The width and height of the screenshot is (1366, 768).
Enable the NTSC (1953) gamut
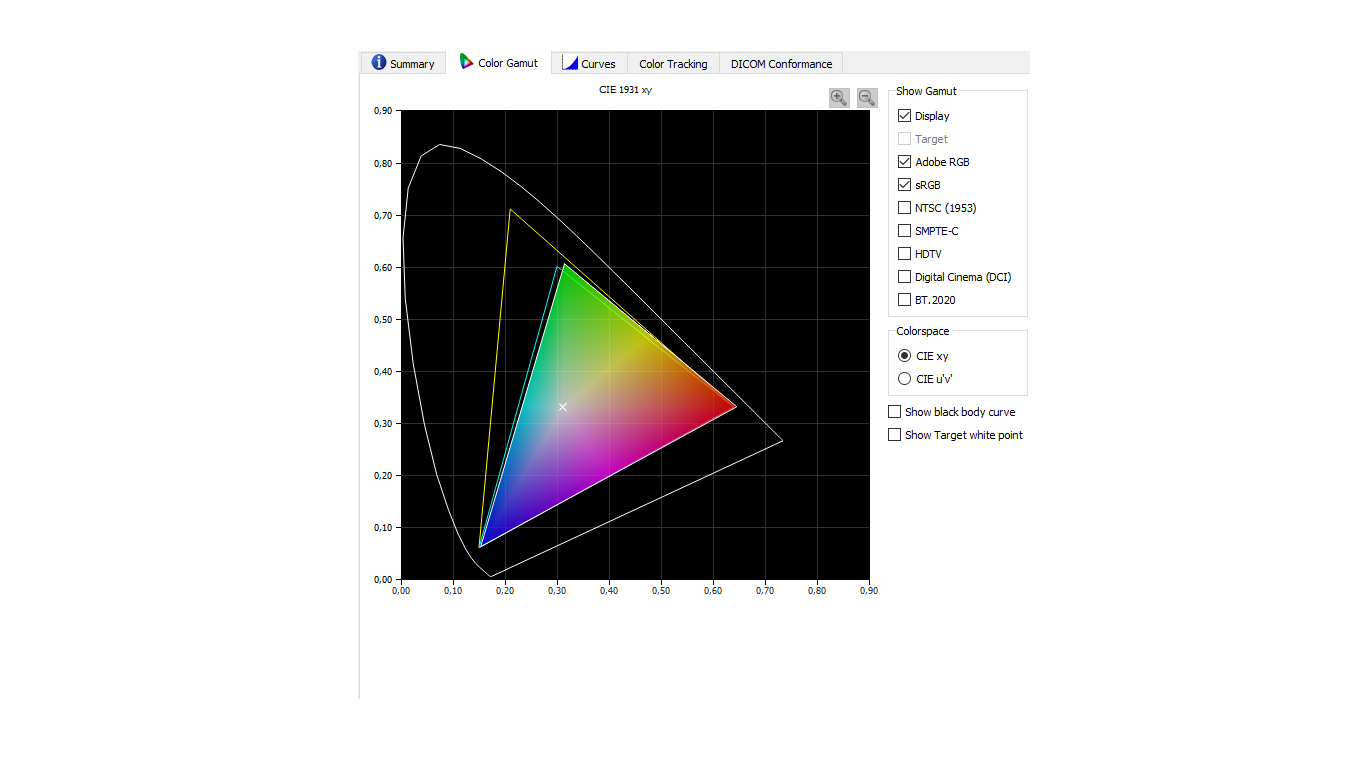pyautogui.click(x=905, y=208)
